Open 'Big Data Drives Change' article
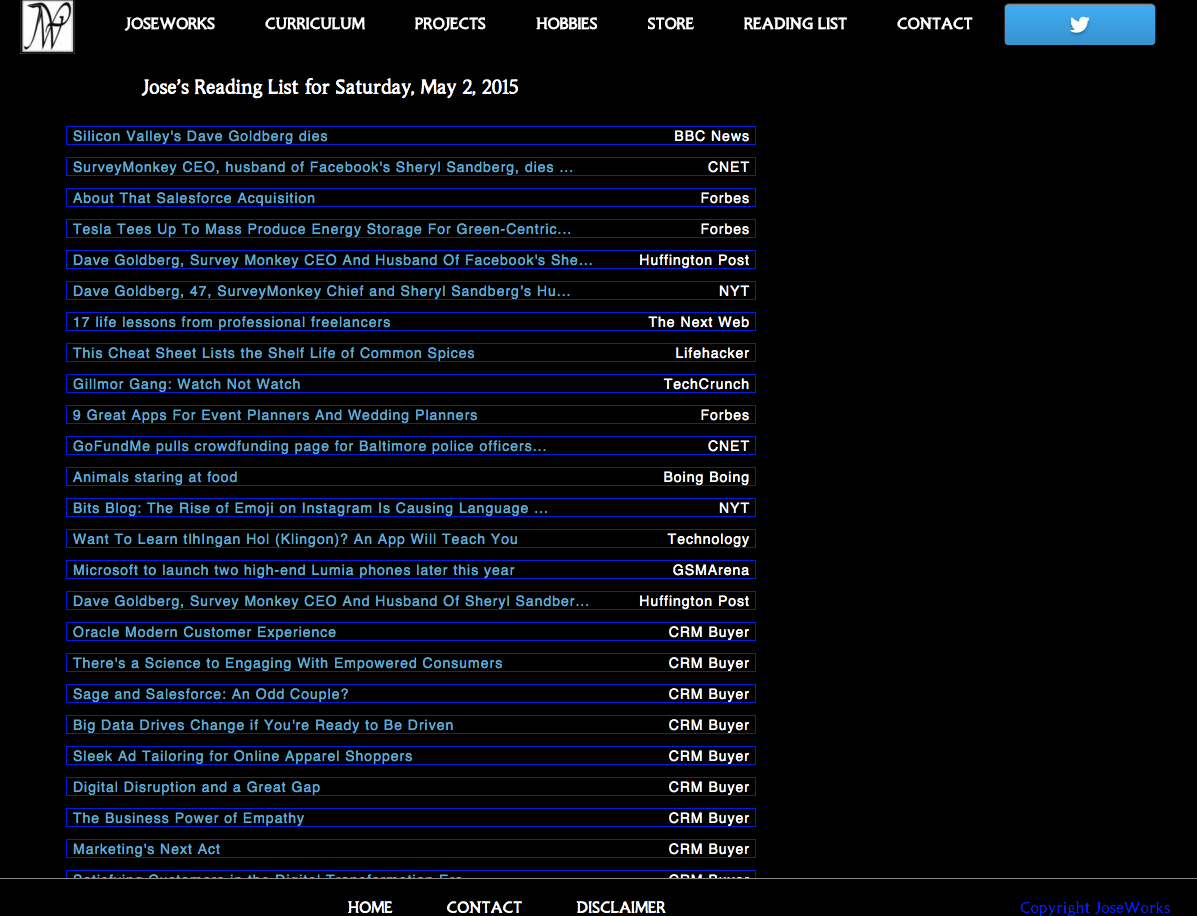The width and height of the screenshot is (1197, 916). pyautogui.click(x=263, y=725)
